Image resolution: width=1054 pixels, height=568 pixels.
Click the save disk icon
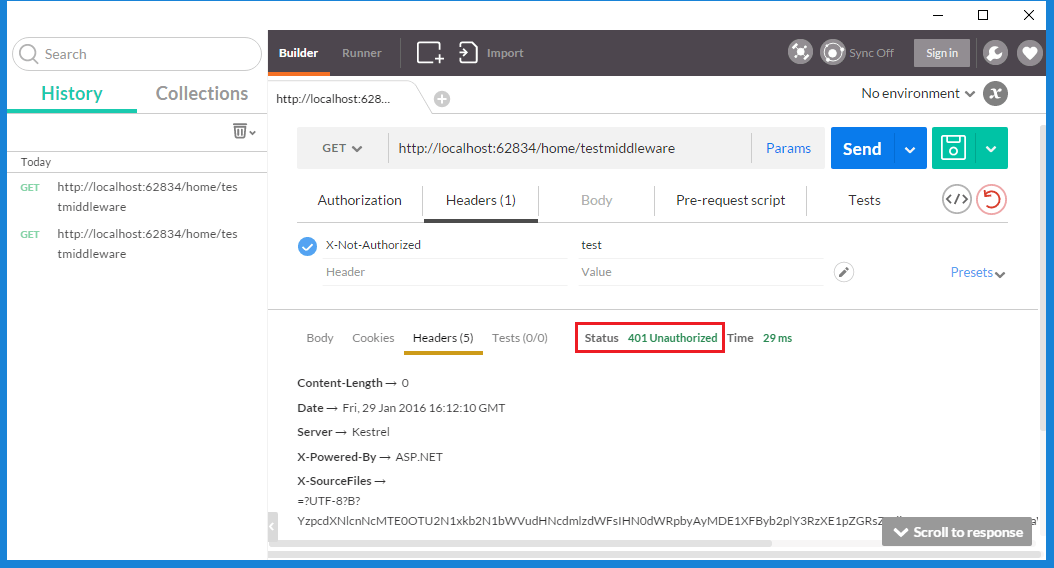[953, 148]
